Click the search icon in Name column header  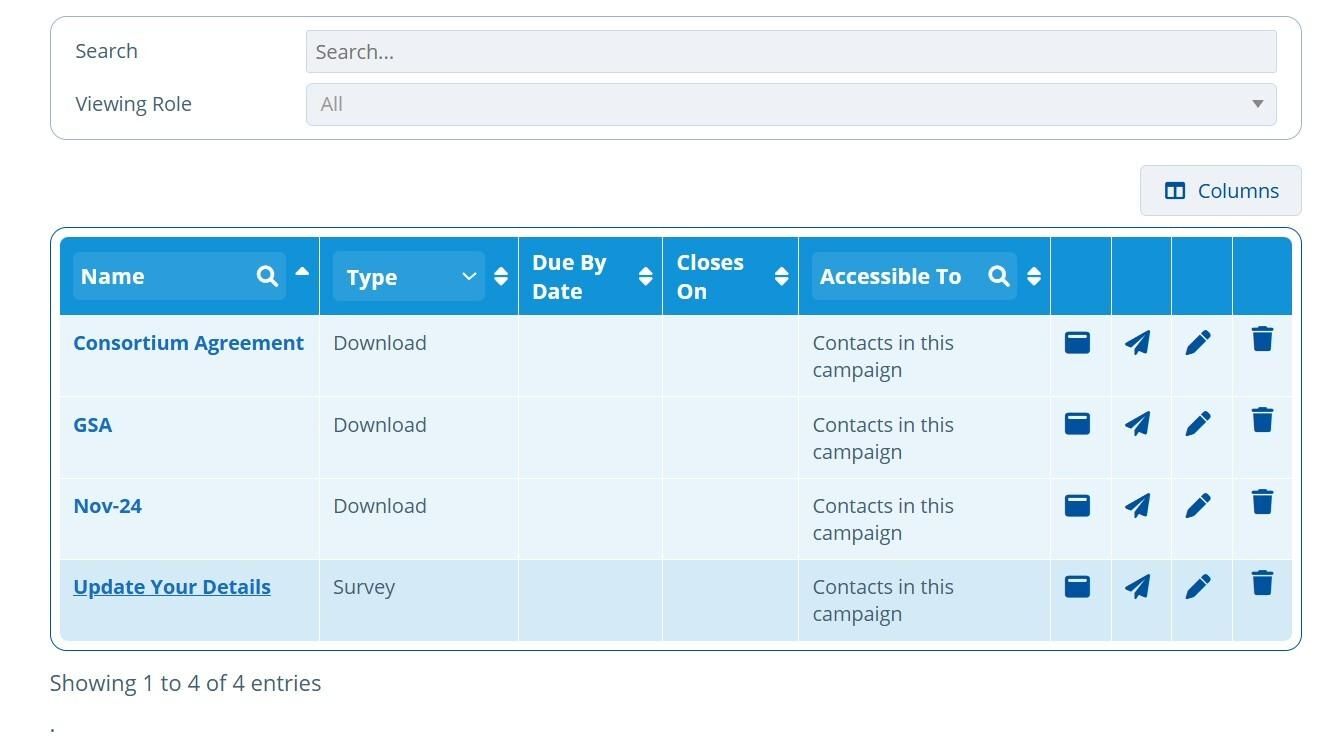click(267, 277)
